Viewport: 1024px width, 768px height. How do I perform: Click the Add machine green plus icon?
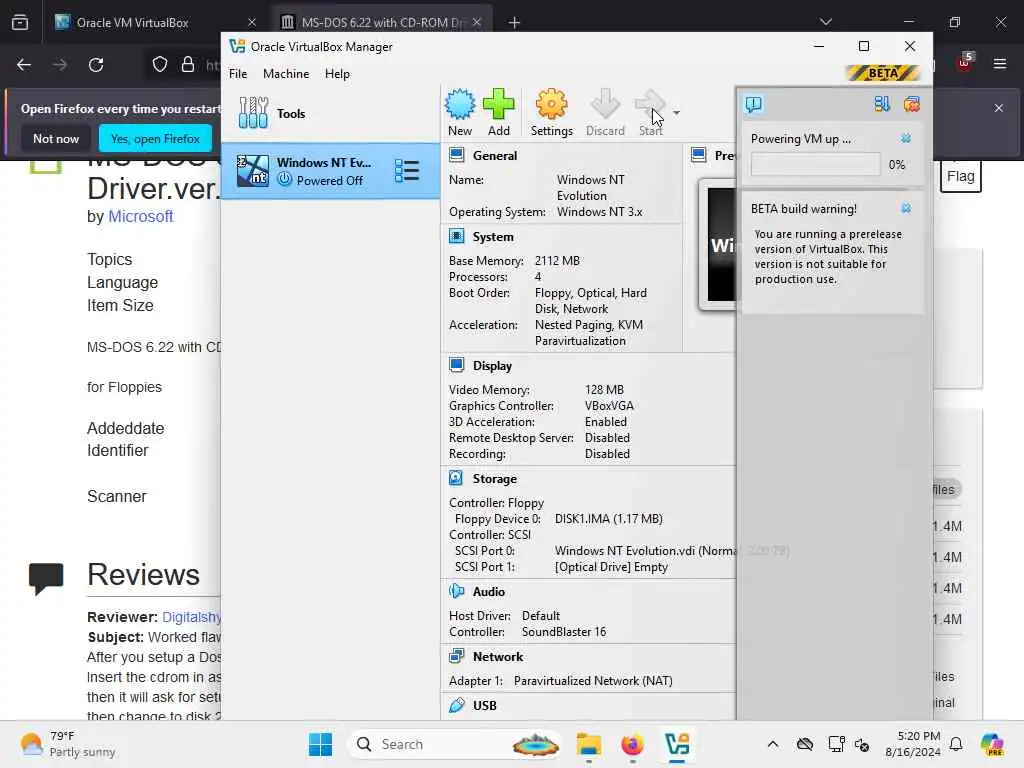499,104
